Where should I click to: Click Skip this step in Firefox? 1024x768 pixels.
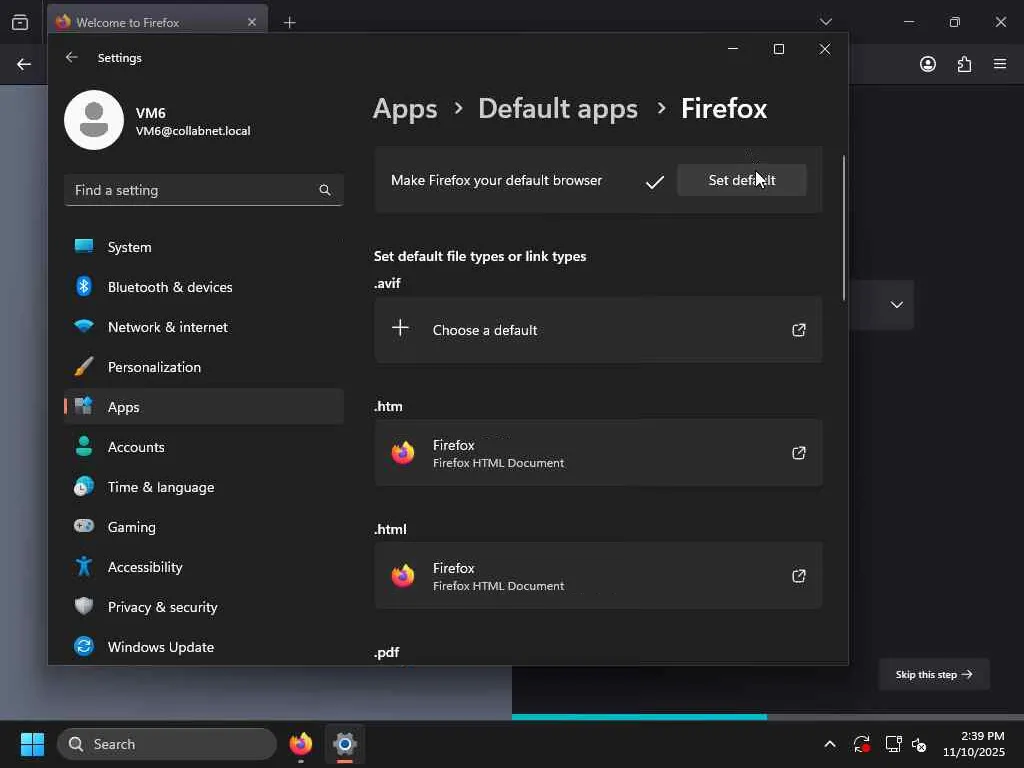click(x=934, y=675)
